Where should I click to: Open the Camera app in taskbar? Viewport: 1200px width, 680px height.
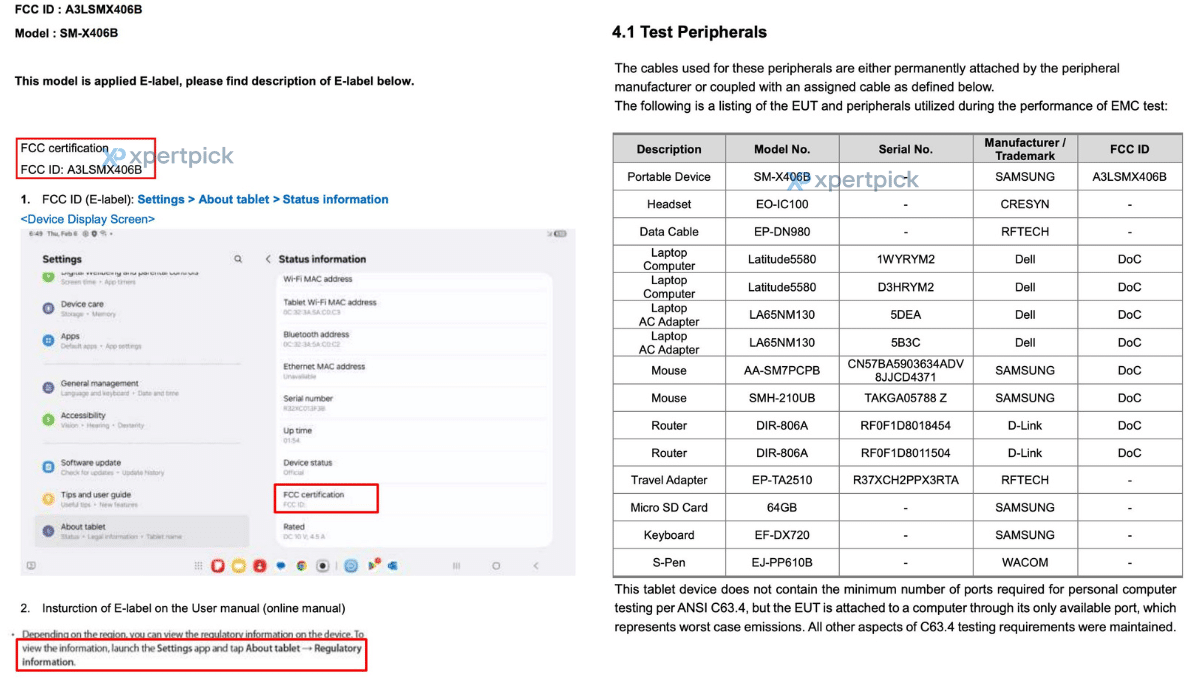pos(323,566)
